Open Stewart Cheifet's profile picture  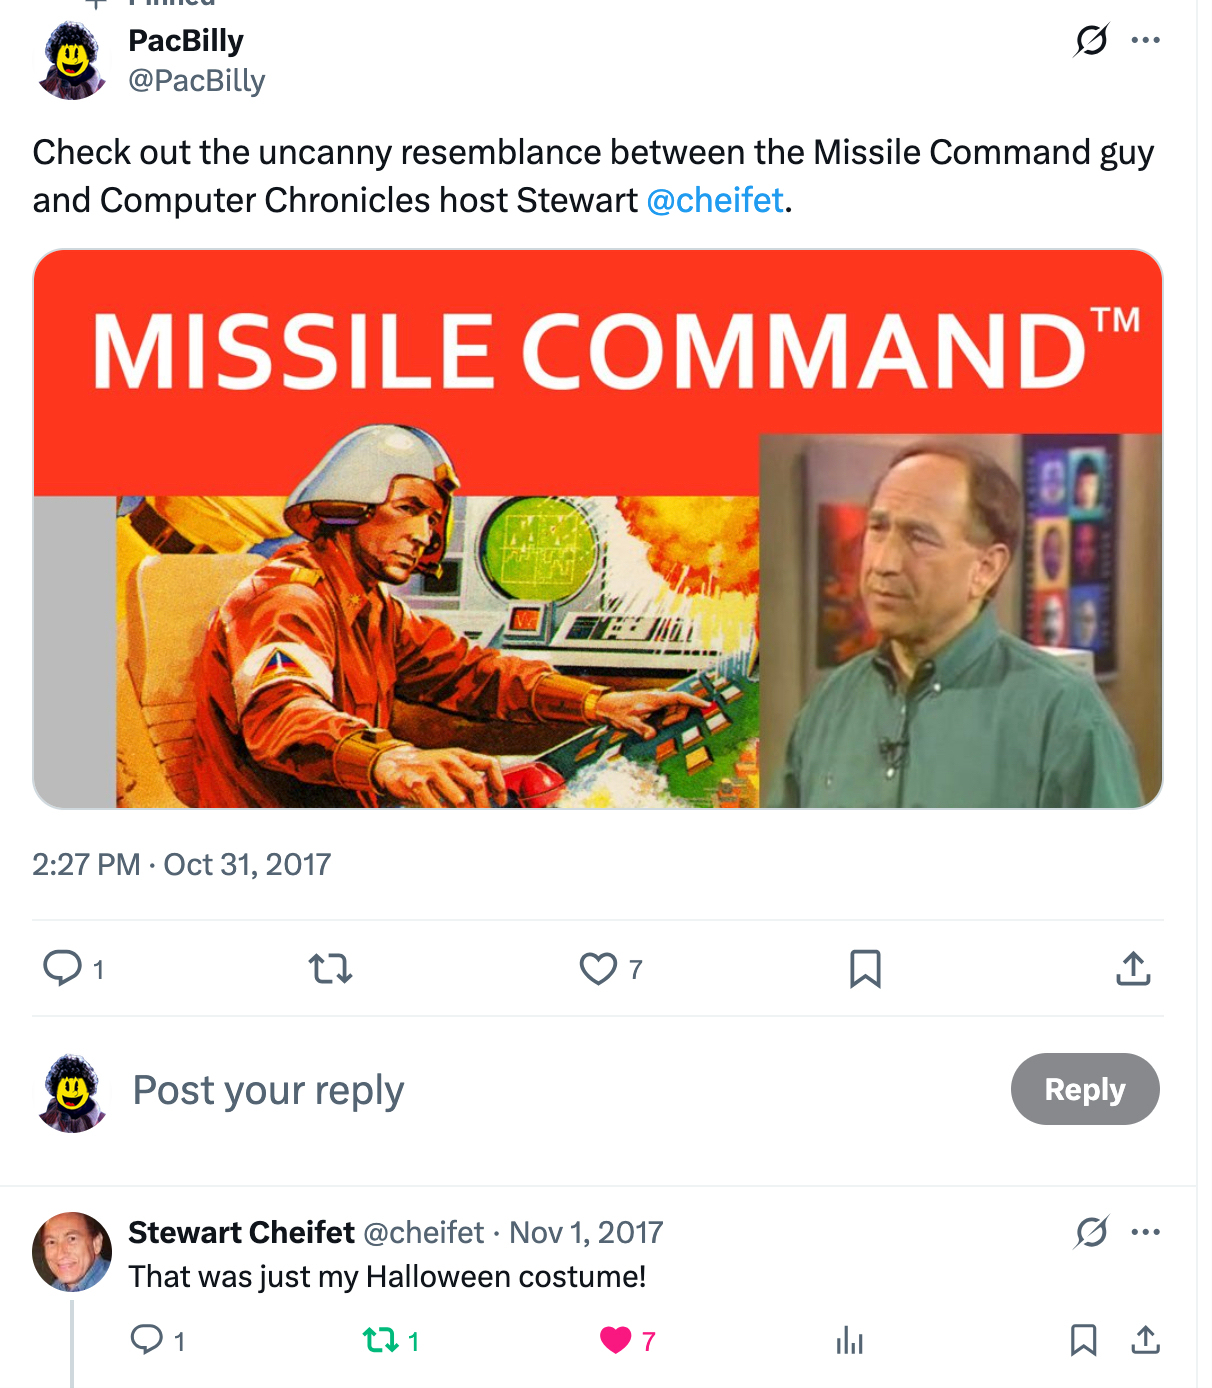pos(72,1251)
